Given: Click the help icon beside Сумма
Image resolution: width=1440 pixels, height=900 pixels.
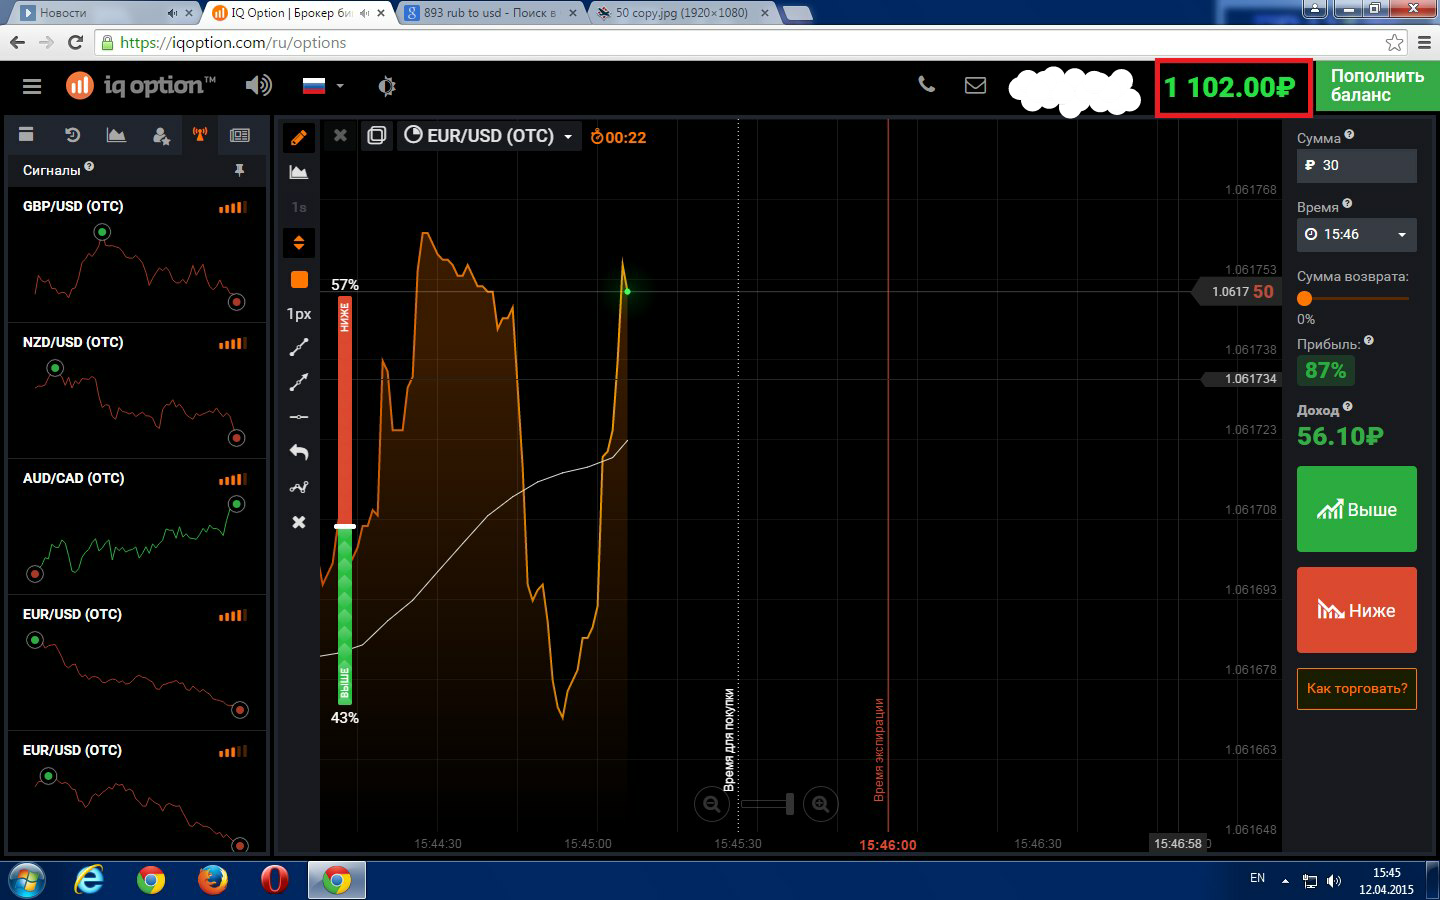Looking at the screenshot, I should [x=1349, y=134].
